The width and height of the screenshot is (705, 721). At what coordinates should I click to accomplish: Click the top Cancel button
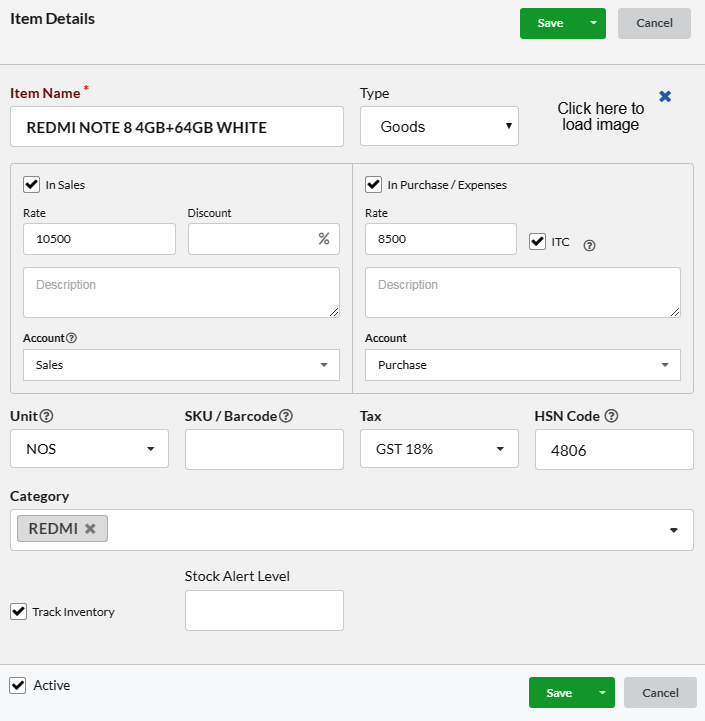(x=654, y=23)
